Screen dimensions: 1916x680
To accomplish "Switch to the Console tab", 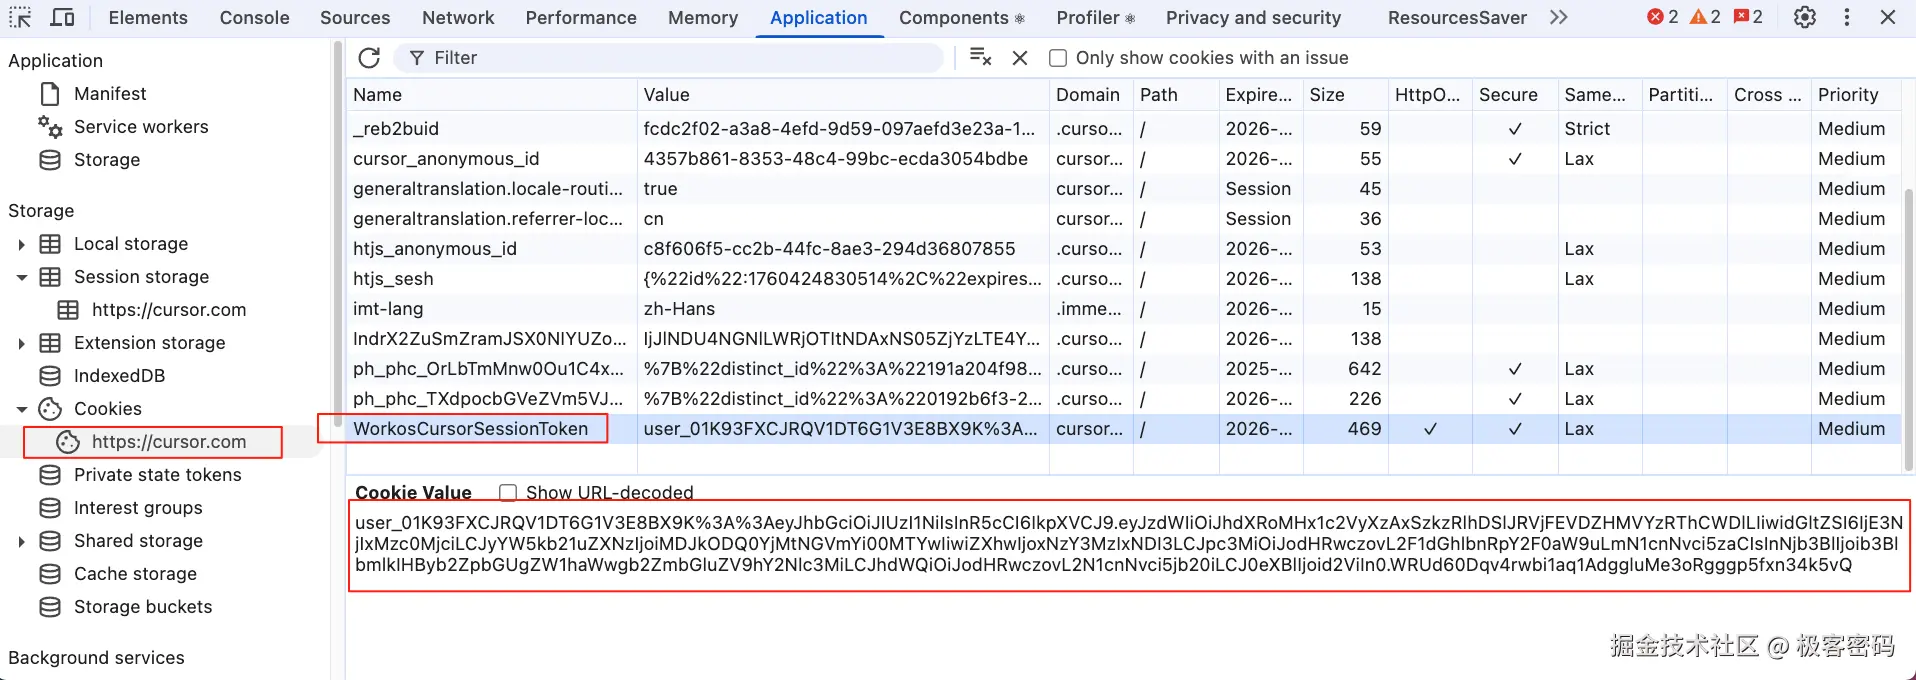I will coord(254,17).
